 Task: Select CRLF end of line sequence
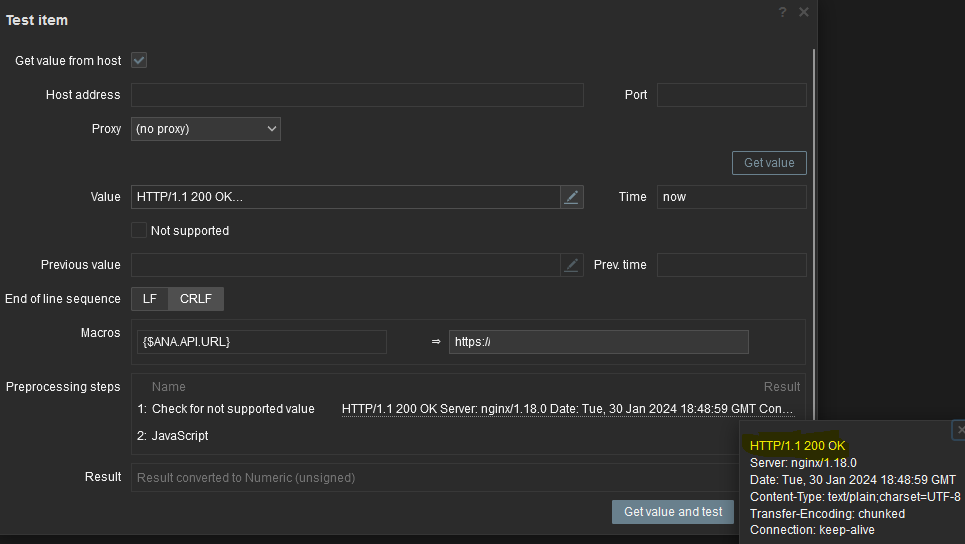pyautogui.click(x=196, y=299)
